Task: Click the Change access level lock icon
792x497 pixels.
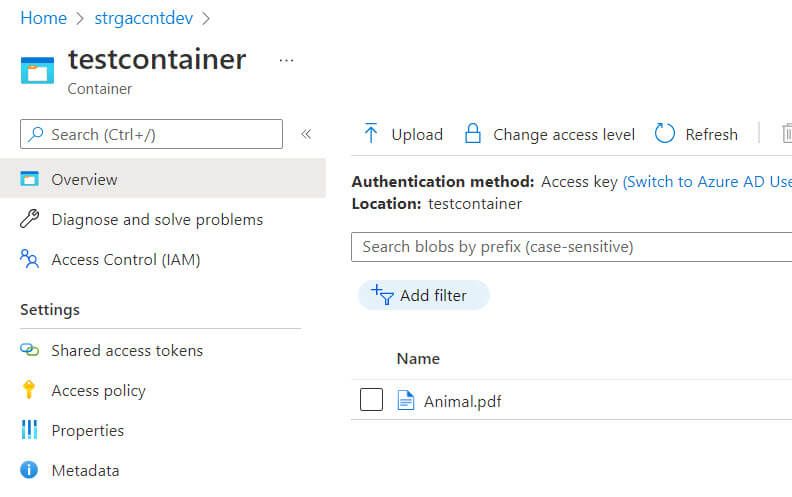Action: [x=473, y=134]
